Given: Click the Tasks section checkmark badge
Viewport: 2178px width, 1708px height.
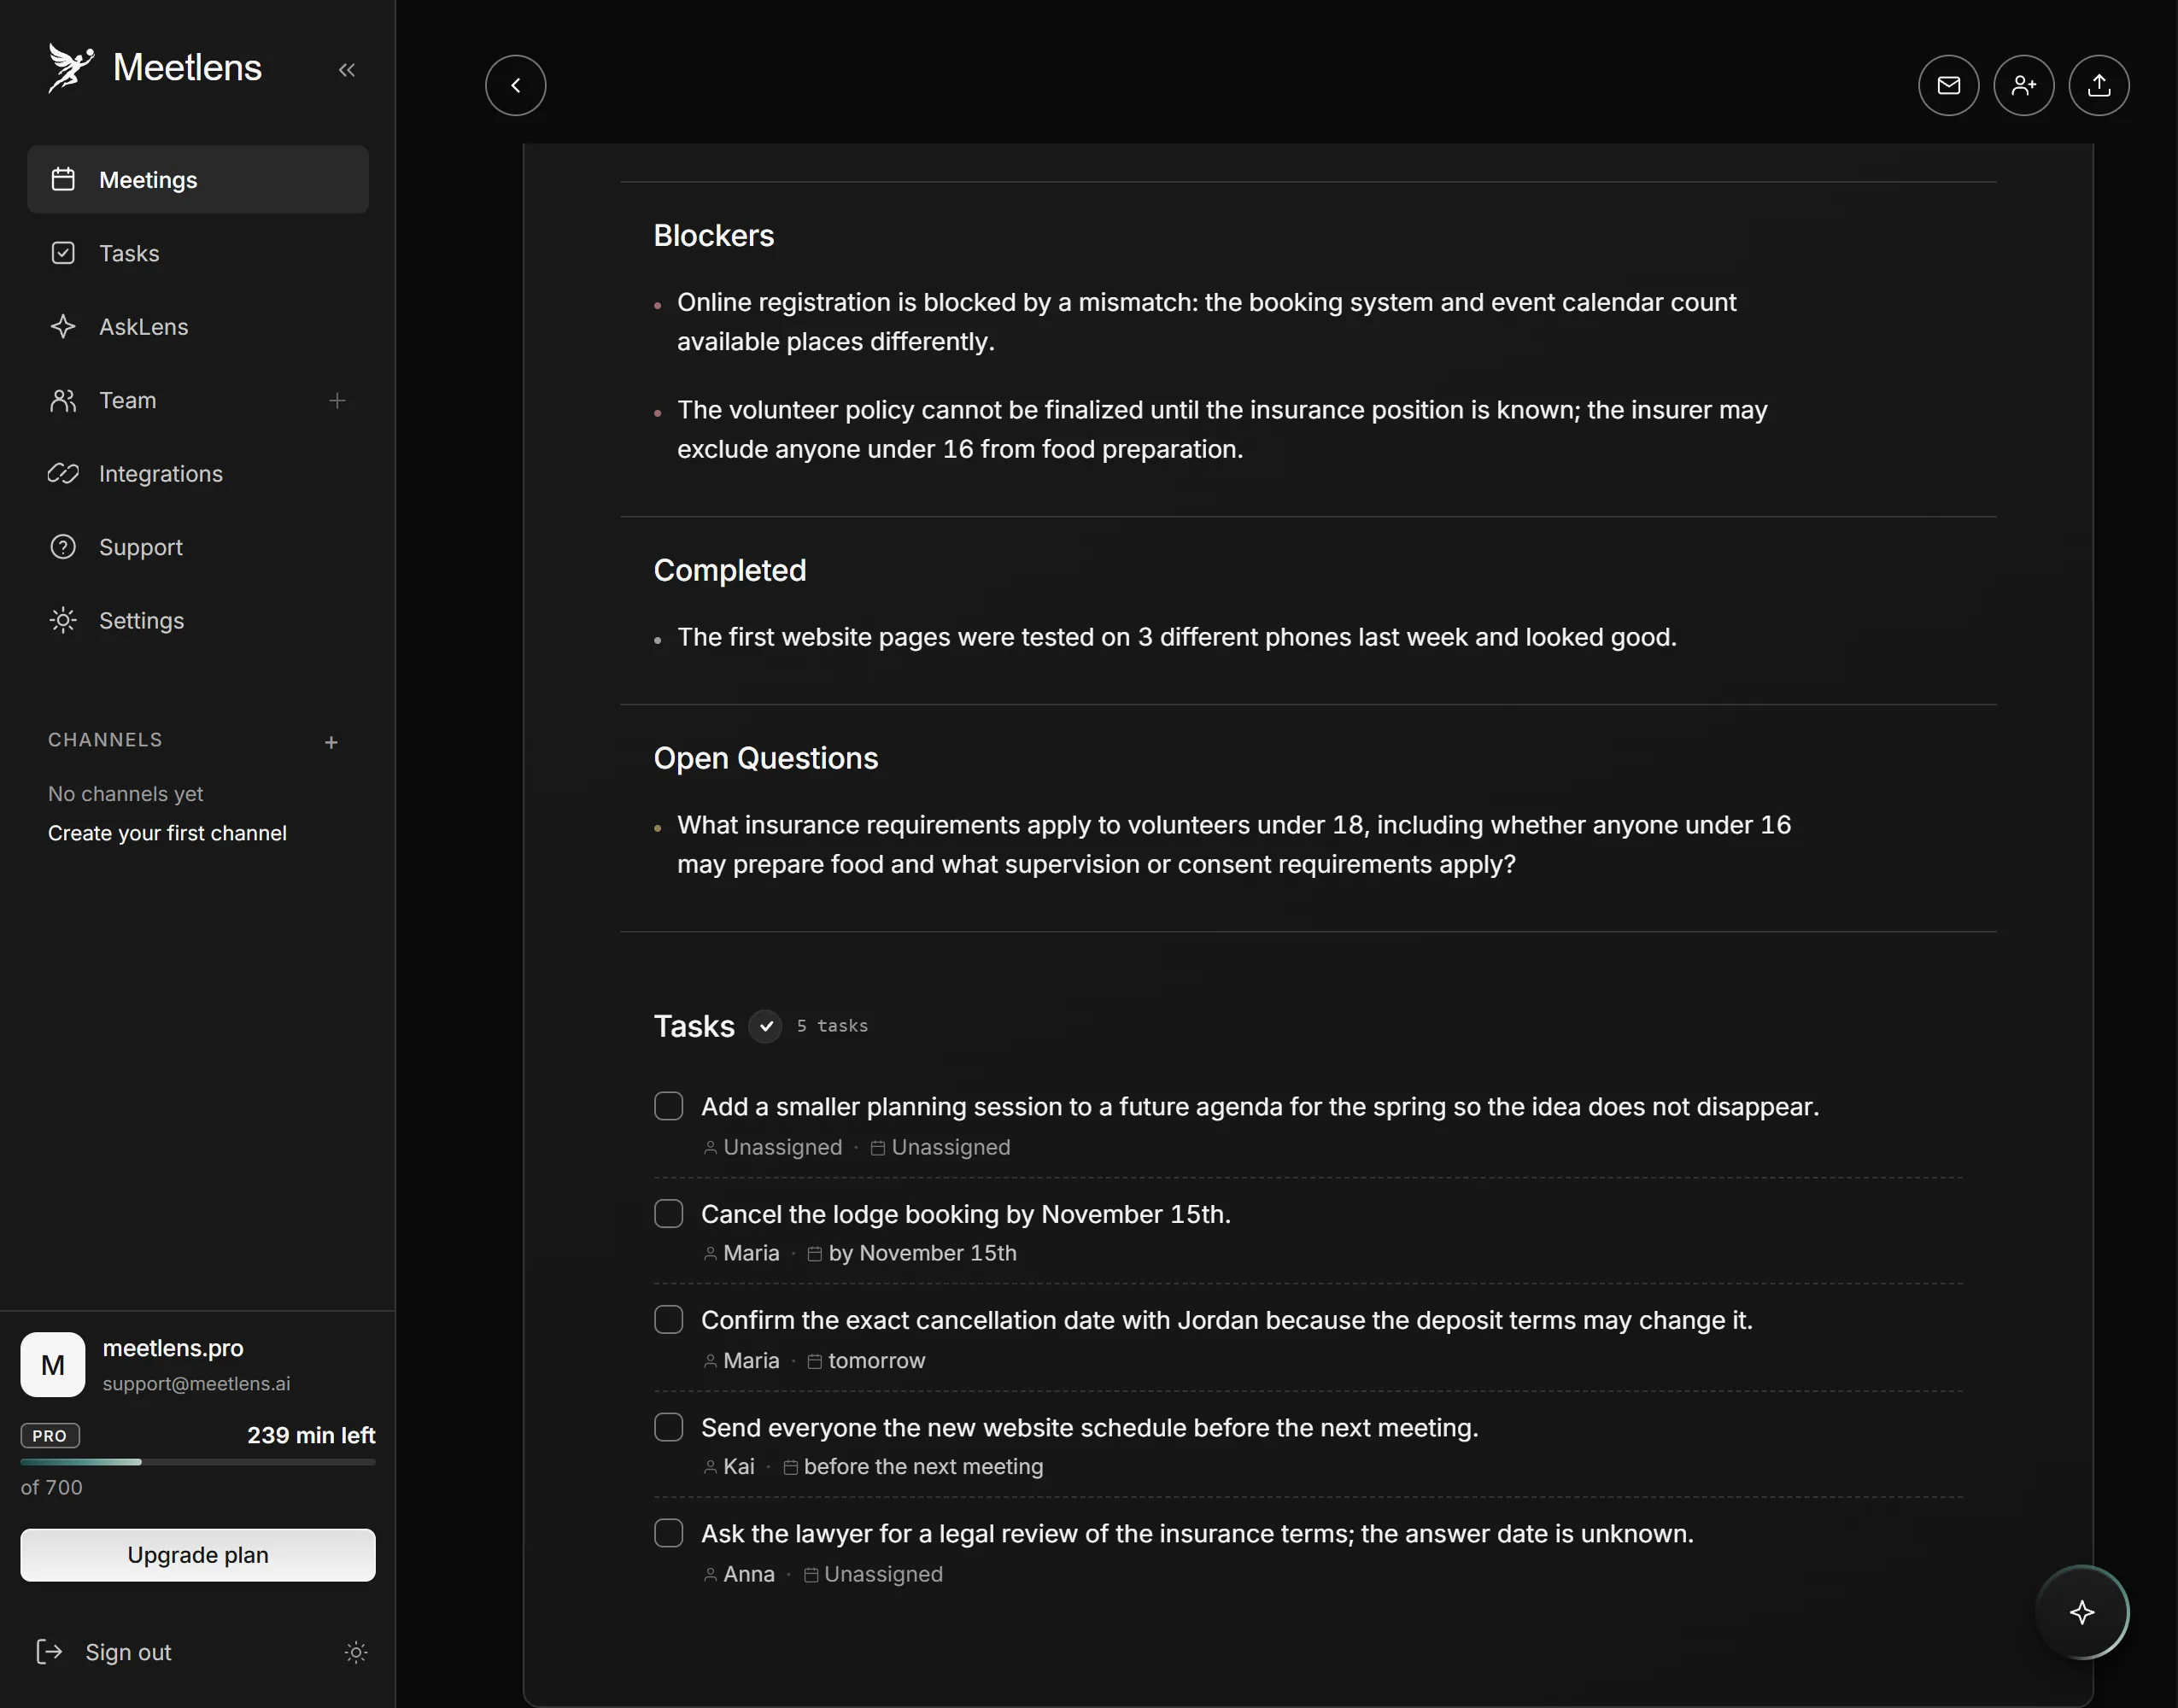Looking at the screenshot, I should point(765,1026).
